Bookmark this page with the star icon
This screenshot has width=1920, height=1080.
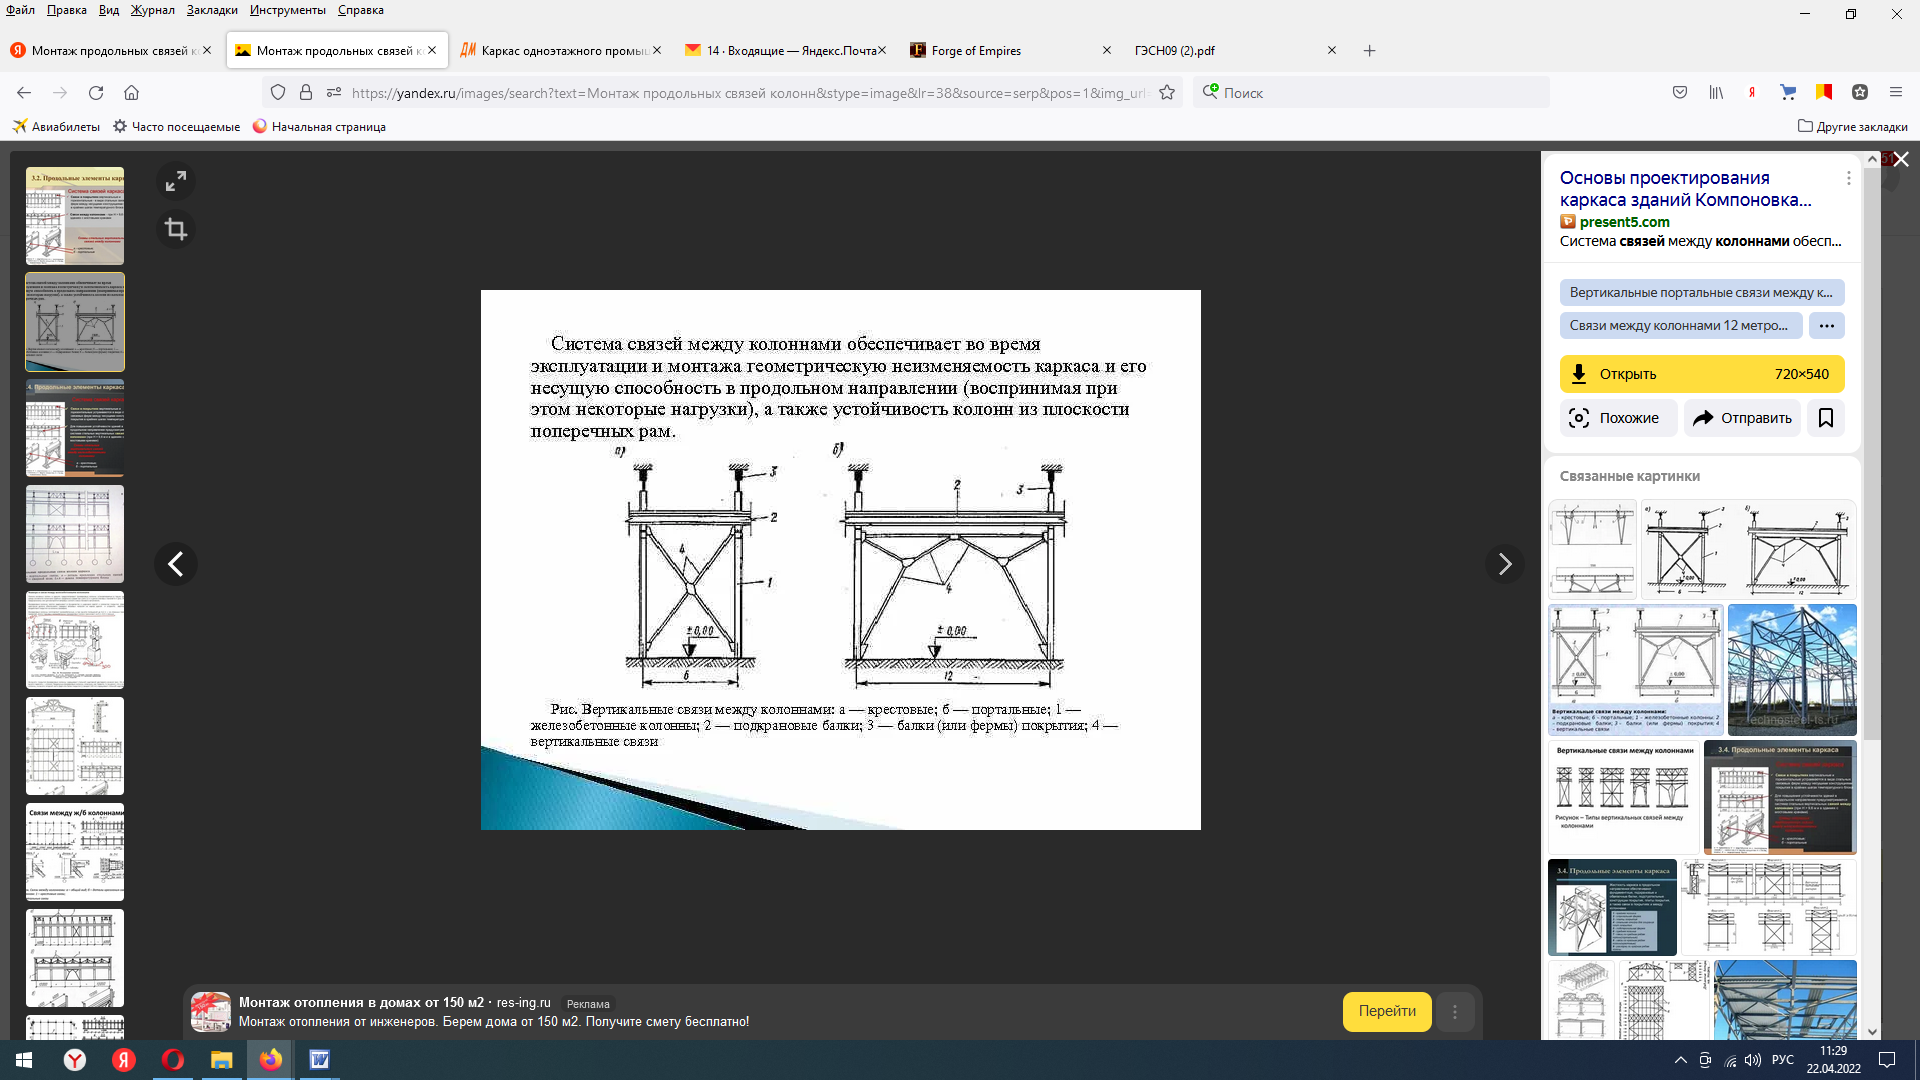[x=1166, y=93]
